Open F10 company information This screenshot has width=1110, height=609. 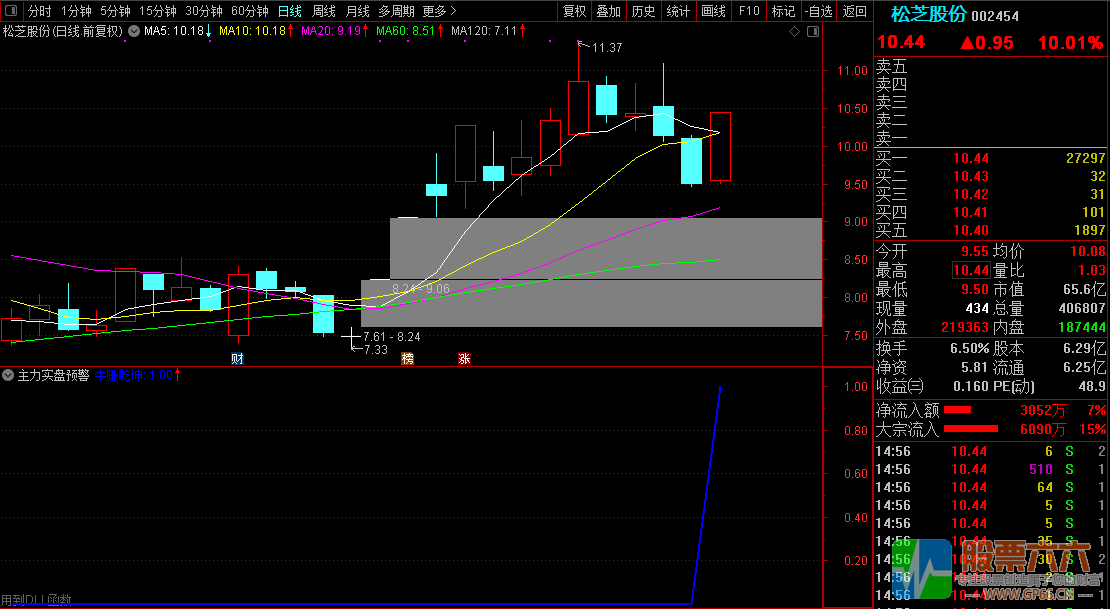748,11
